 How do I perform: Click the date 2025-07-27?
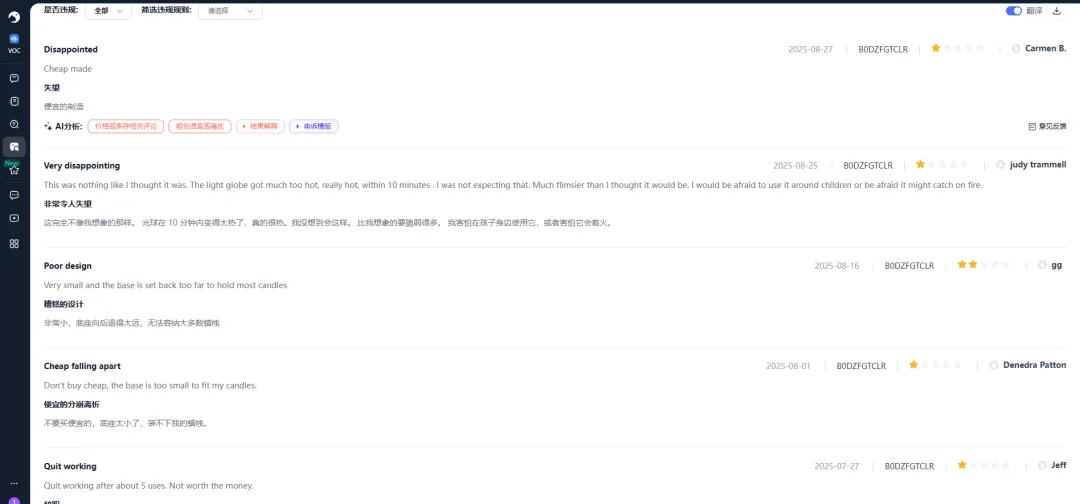point(837,466)
